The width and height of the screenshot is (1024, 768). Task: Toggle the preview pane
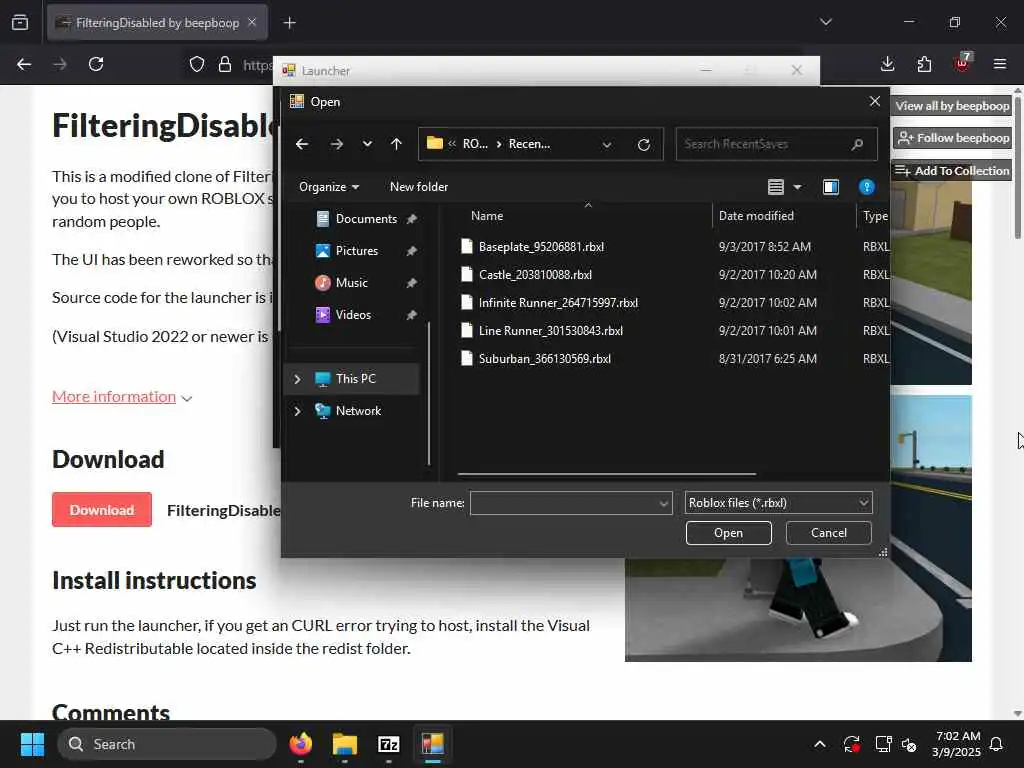[831, 187]
